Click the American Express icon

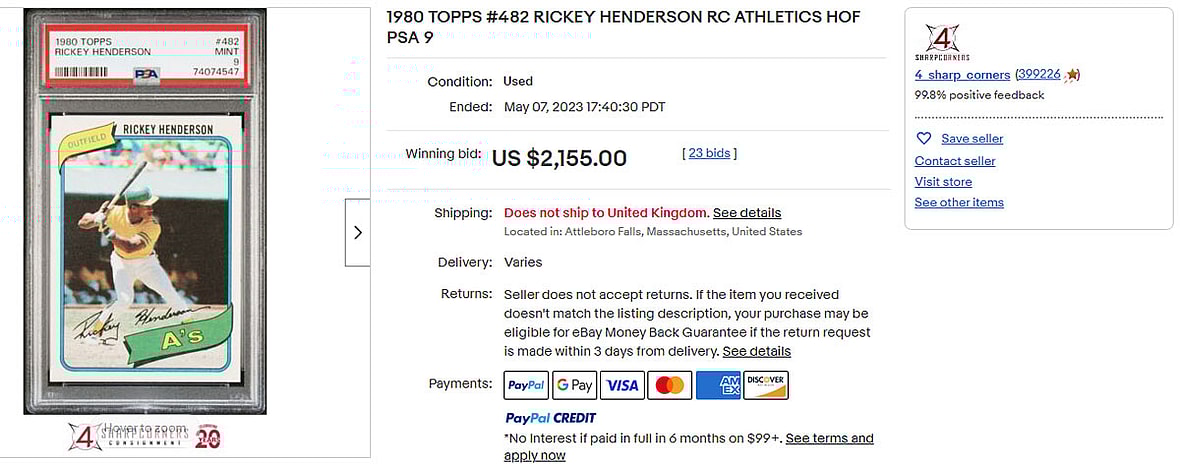[x=718, y=385]
